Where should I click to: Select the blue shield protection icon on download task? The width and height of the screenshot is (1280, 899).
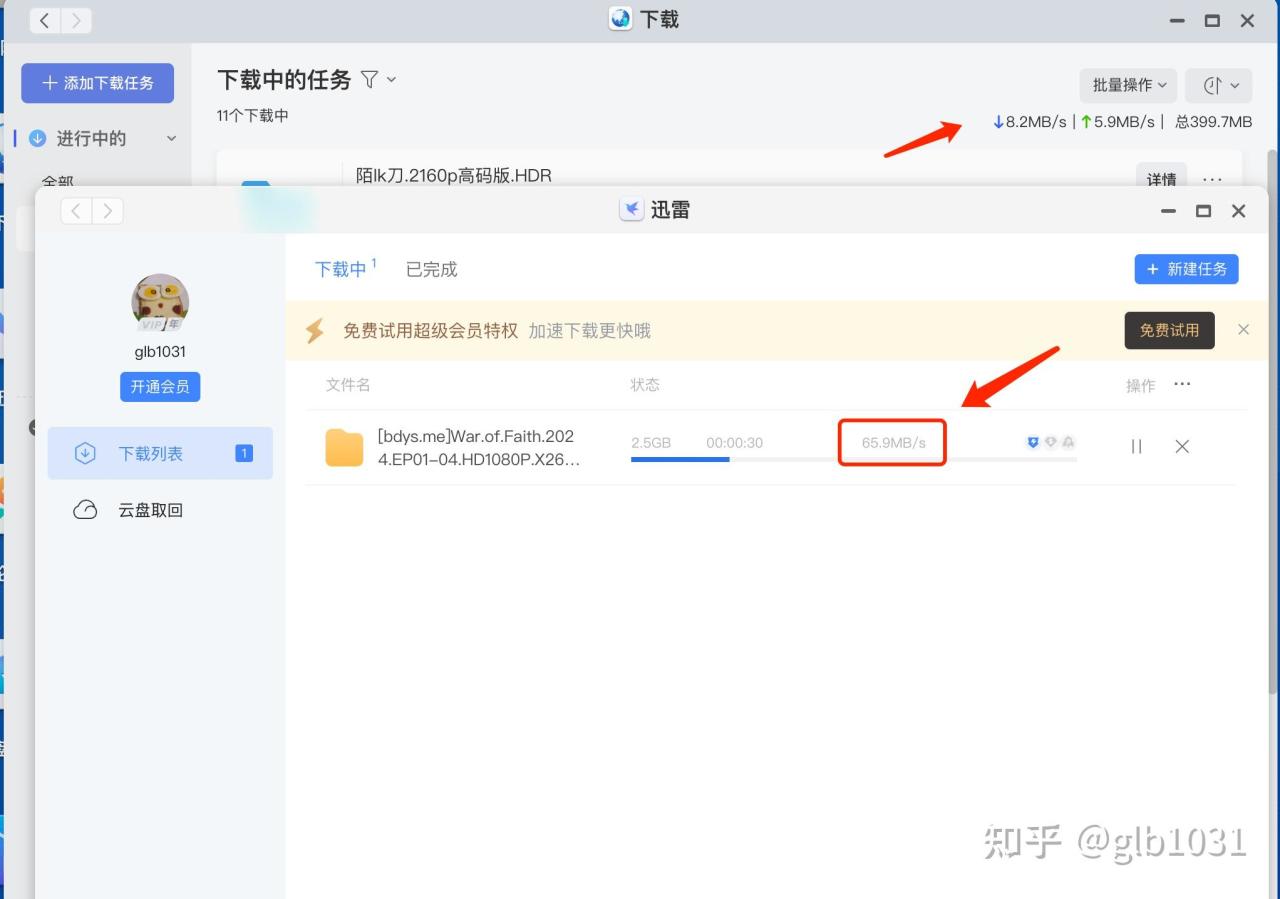tap(1033, 443)
